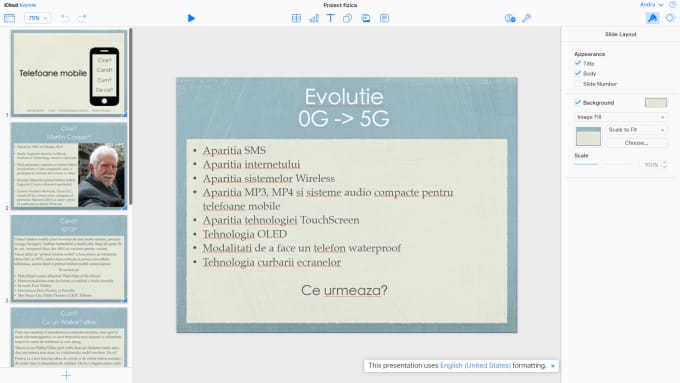Click the Redo arrow icon
The height and width of the screenshot is (383, 680).
tap(82, 18)
